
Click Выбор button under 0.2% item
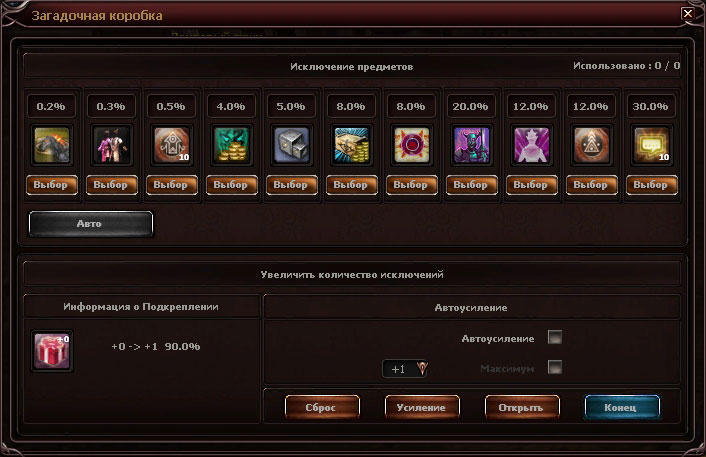(52, 185)
